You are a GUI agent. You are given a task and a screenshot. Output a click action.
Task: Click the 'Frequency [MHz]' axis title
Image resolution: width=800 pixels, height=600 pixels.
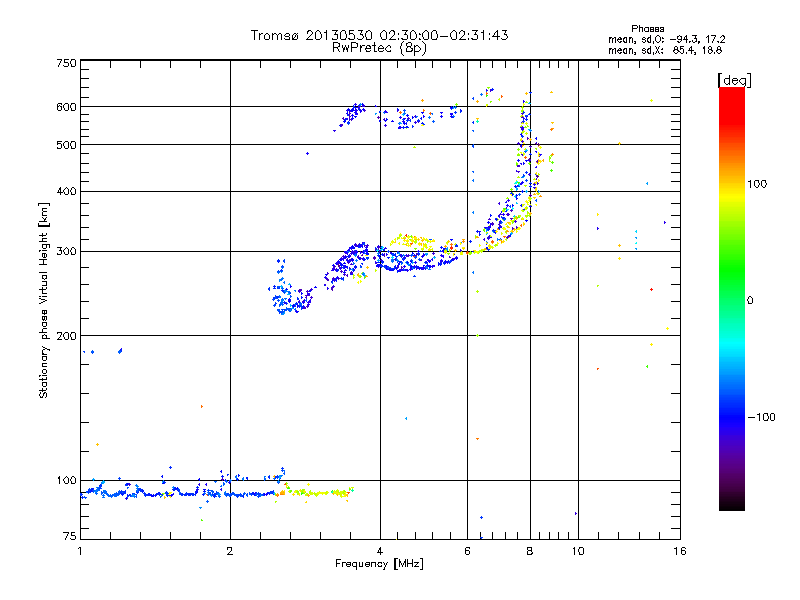[379, 563]
